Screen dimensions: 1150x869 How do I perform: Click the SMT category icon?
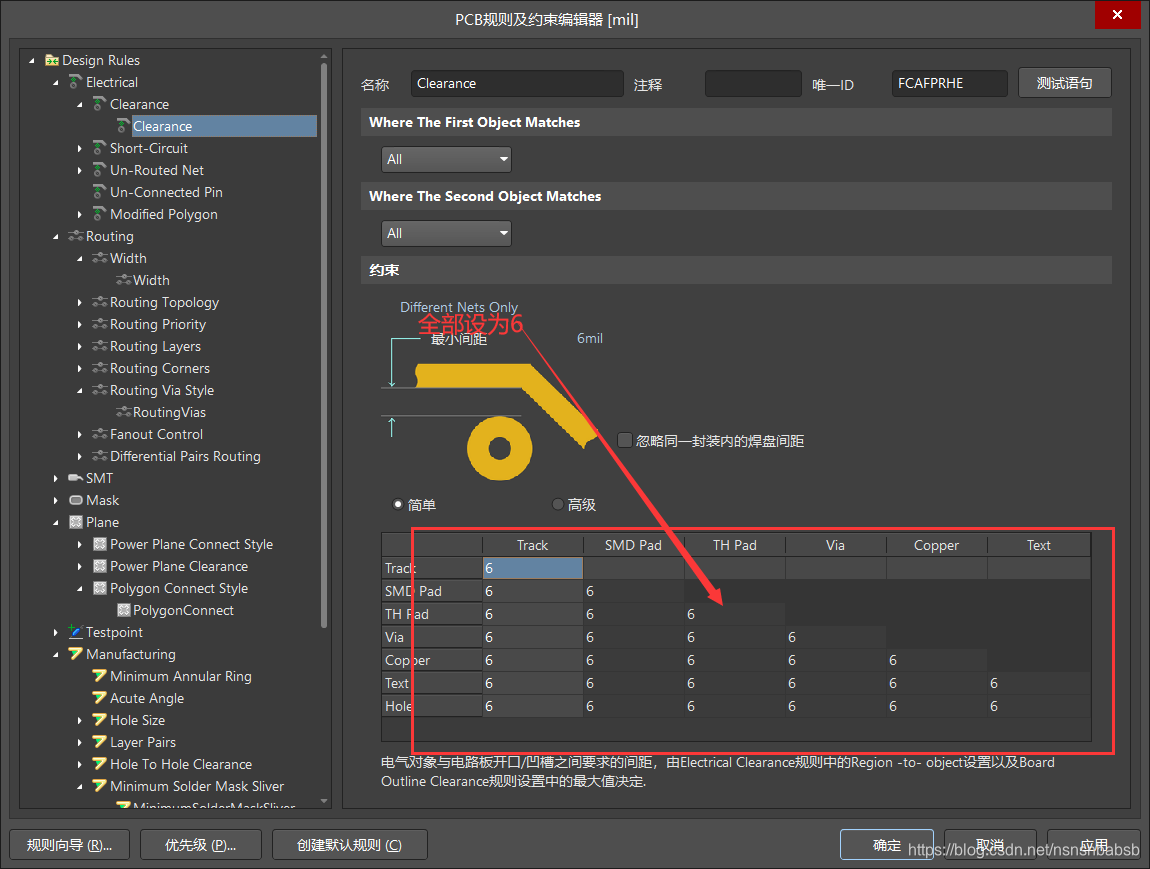76,478
